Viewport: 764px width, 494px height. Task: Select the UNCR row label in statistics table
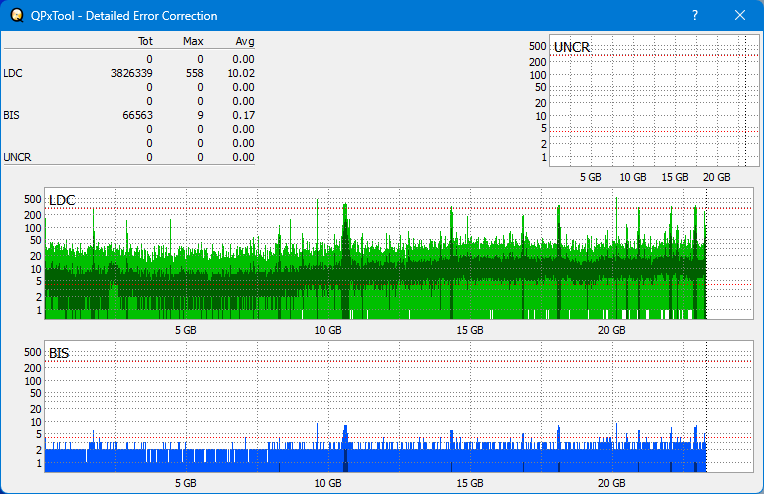(16, 157)
